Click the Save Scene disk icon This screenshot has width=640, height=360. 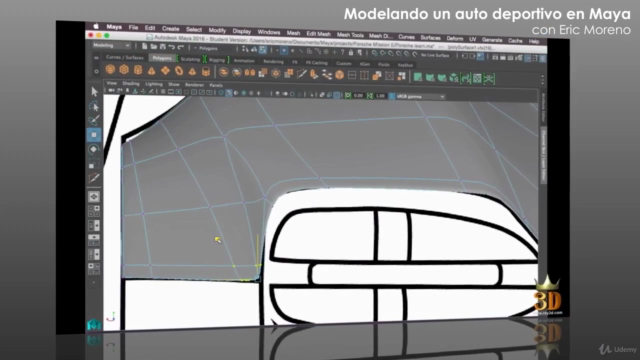pos(163,47)
